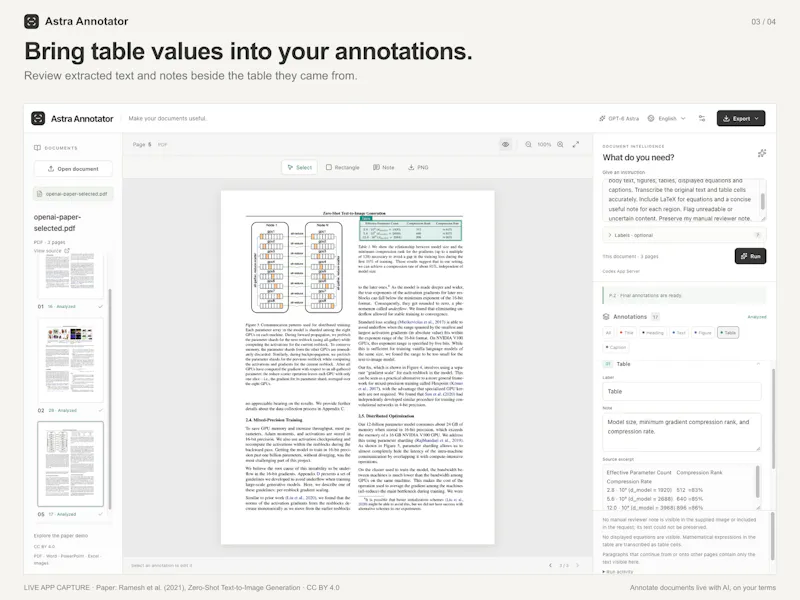Go to the next page arrow
800x600 pixels.
(x=578, y=565)
